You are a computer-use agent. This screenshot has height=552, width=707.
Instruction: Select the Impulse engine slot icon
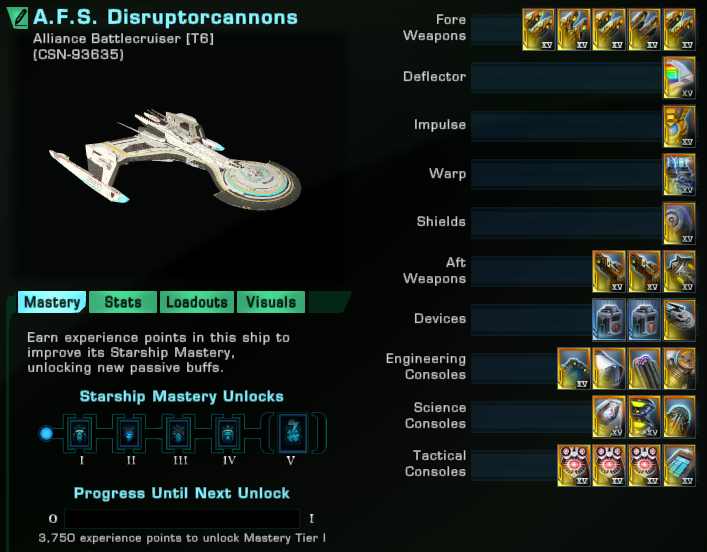pyautogui.click(x=679, y=126)
